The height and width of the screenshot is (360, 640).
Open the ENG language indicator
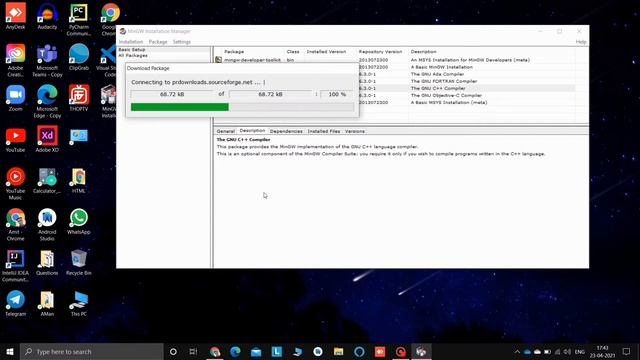click(x=580, y=351)
